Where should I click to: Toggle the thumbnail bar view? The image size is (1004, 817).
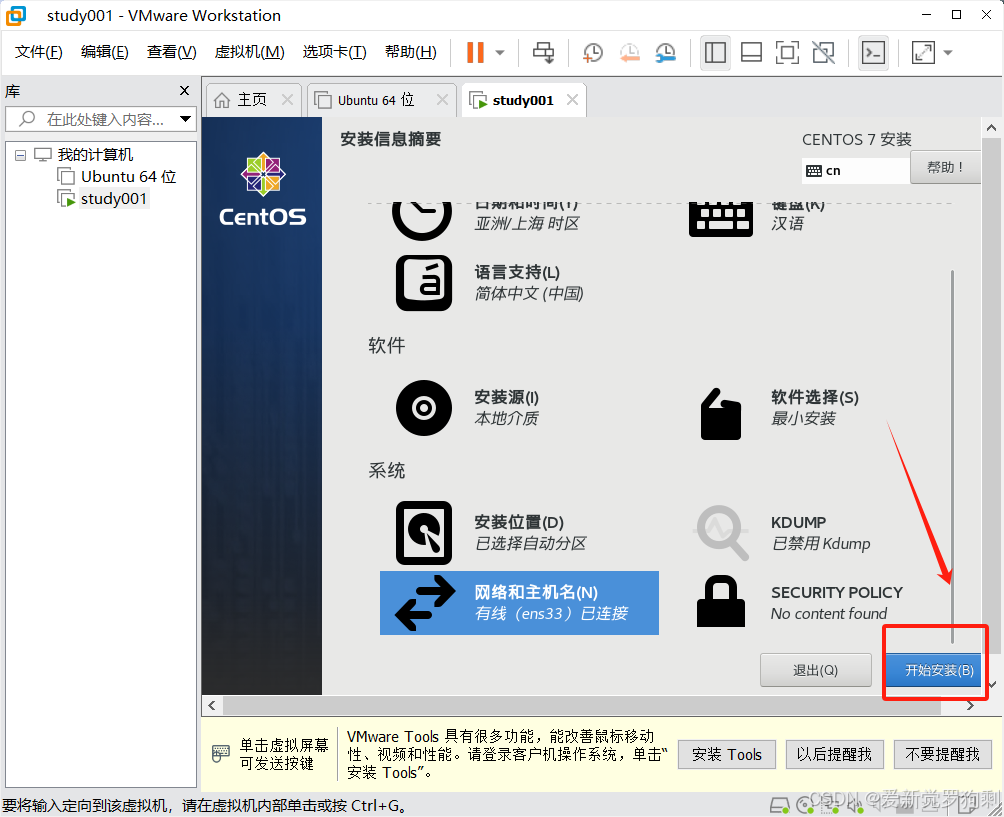coord(751,53)
